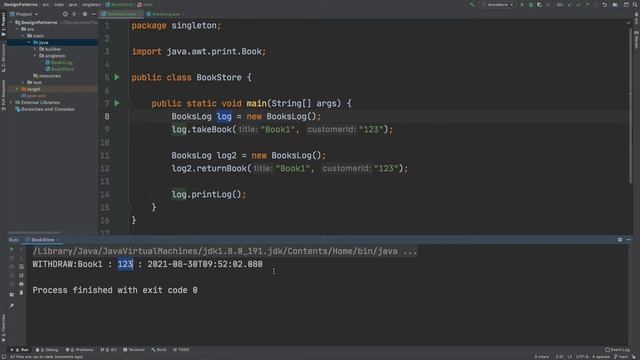Open Run panel settings gear
Screen dimensions: 640x360
(x=620, y=240)
